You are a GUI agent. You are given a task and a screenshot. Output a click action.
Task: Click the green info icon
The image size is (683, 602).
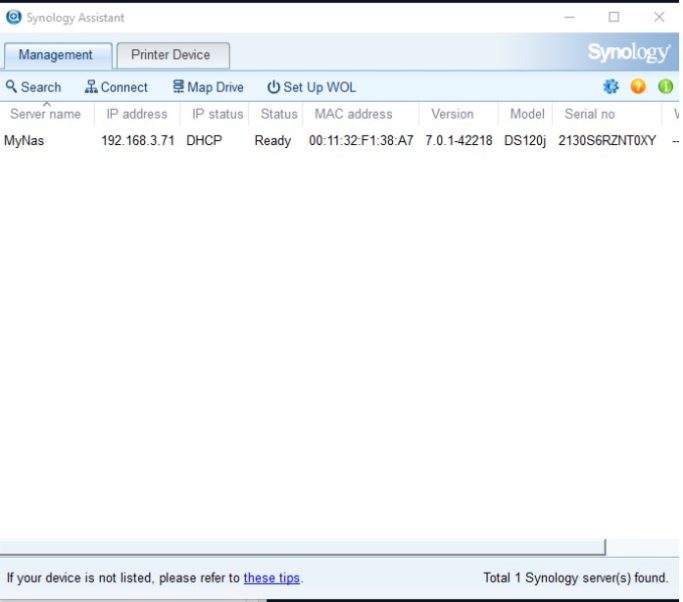click(x=665, y=87)
